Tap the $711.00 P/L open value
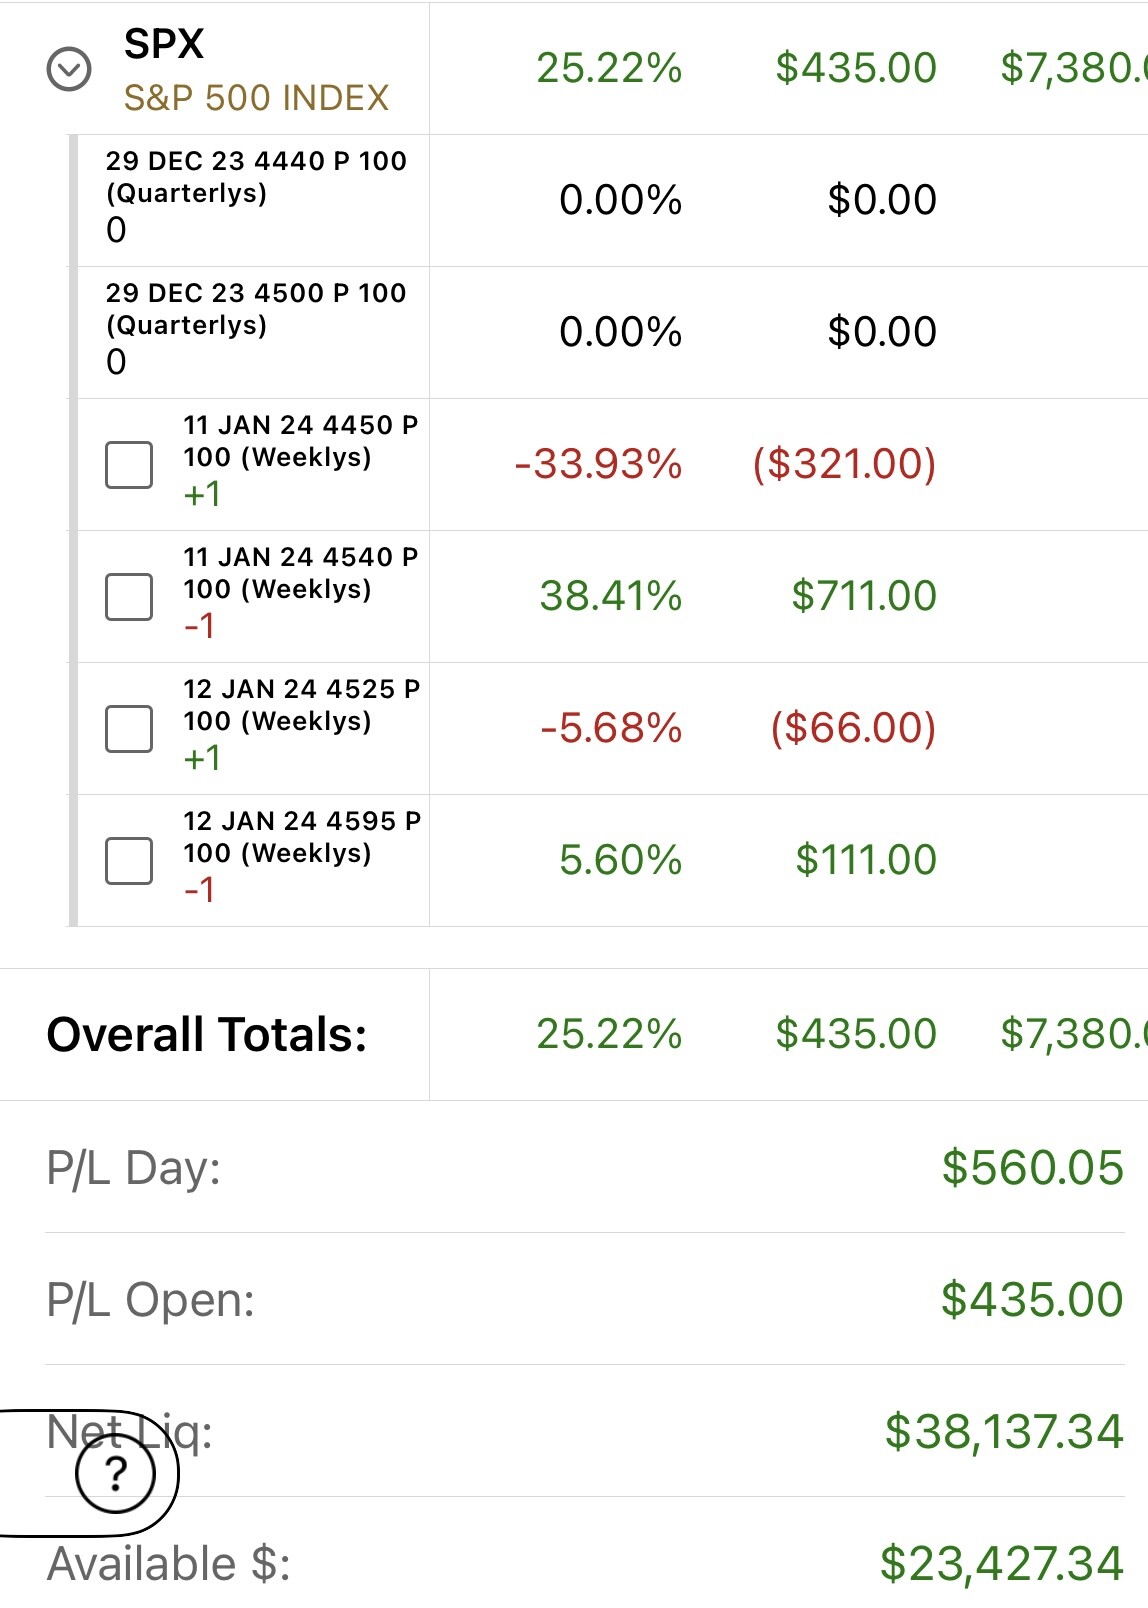Viewport: 1148px width, 1608px height. 864,596
